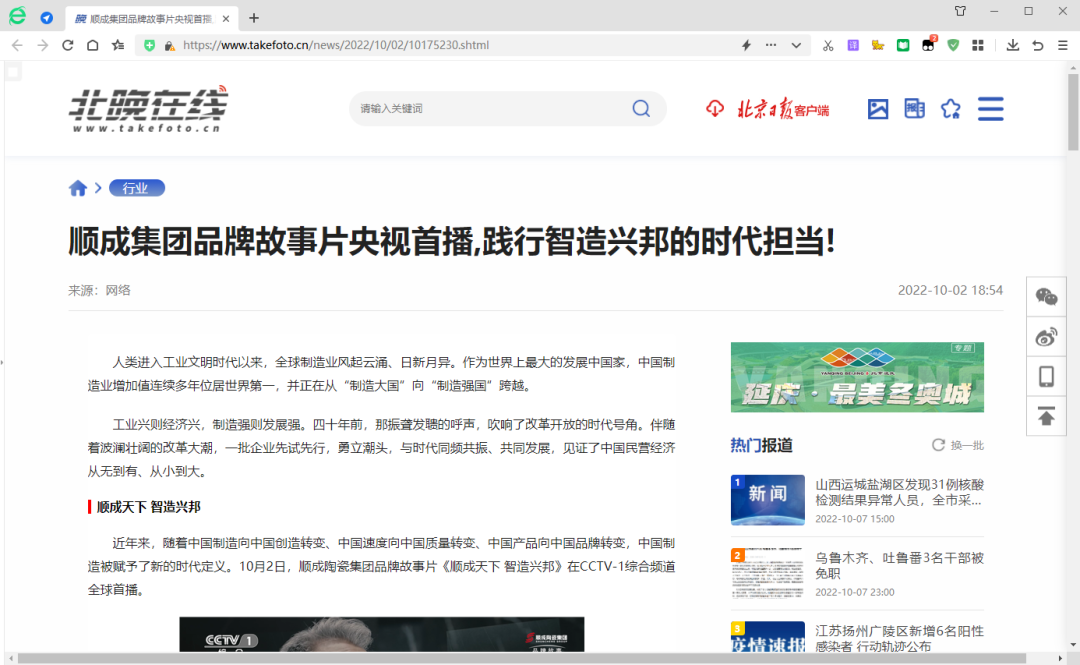
Task: Open the browser downloads icon
Action: click(x=1013, y=45)
